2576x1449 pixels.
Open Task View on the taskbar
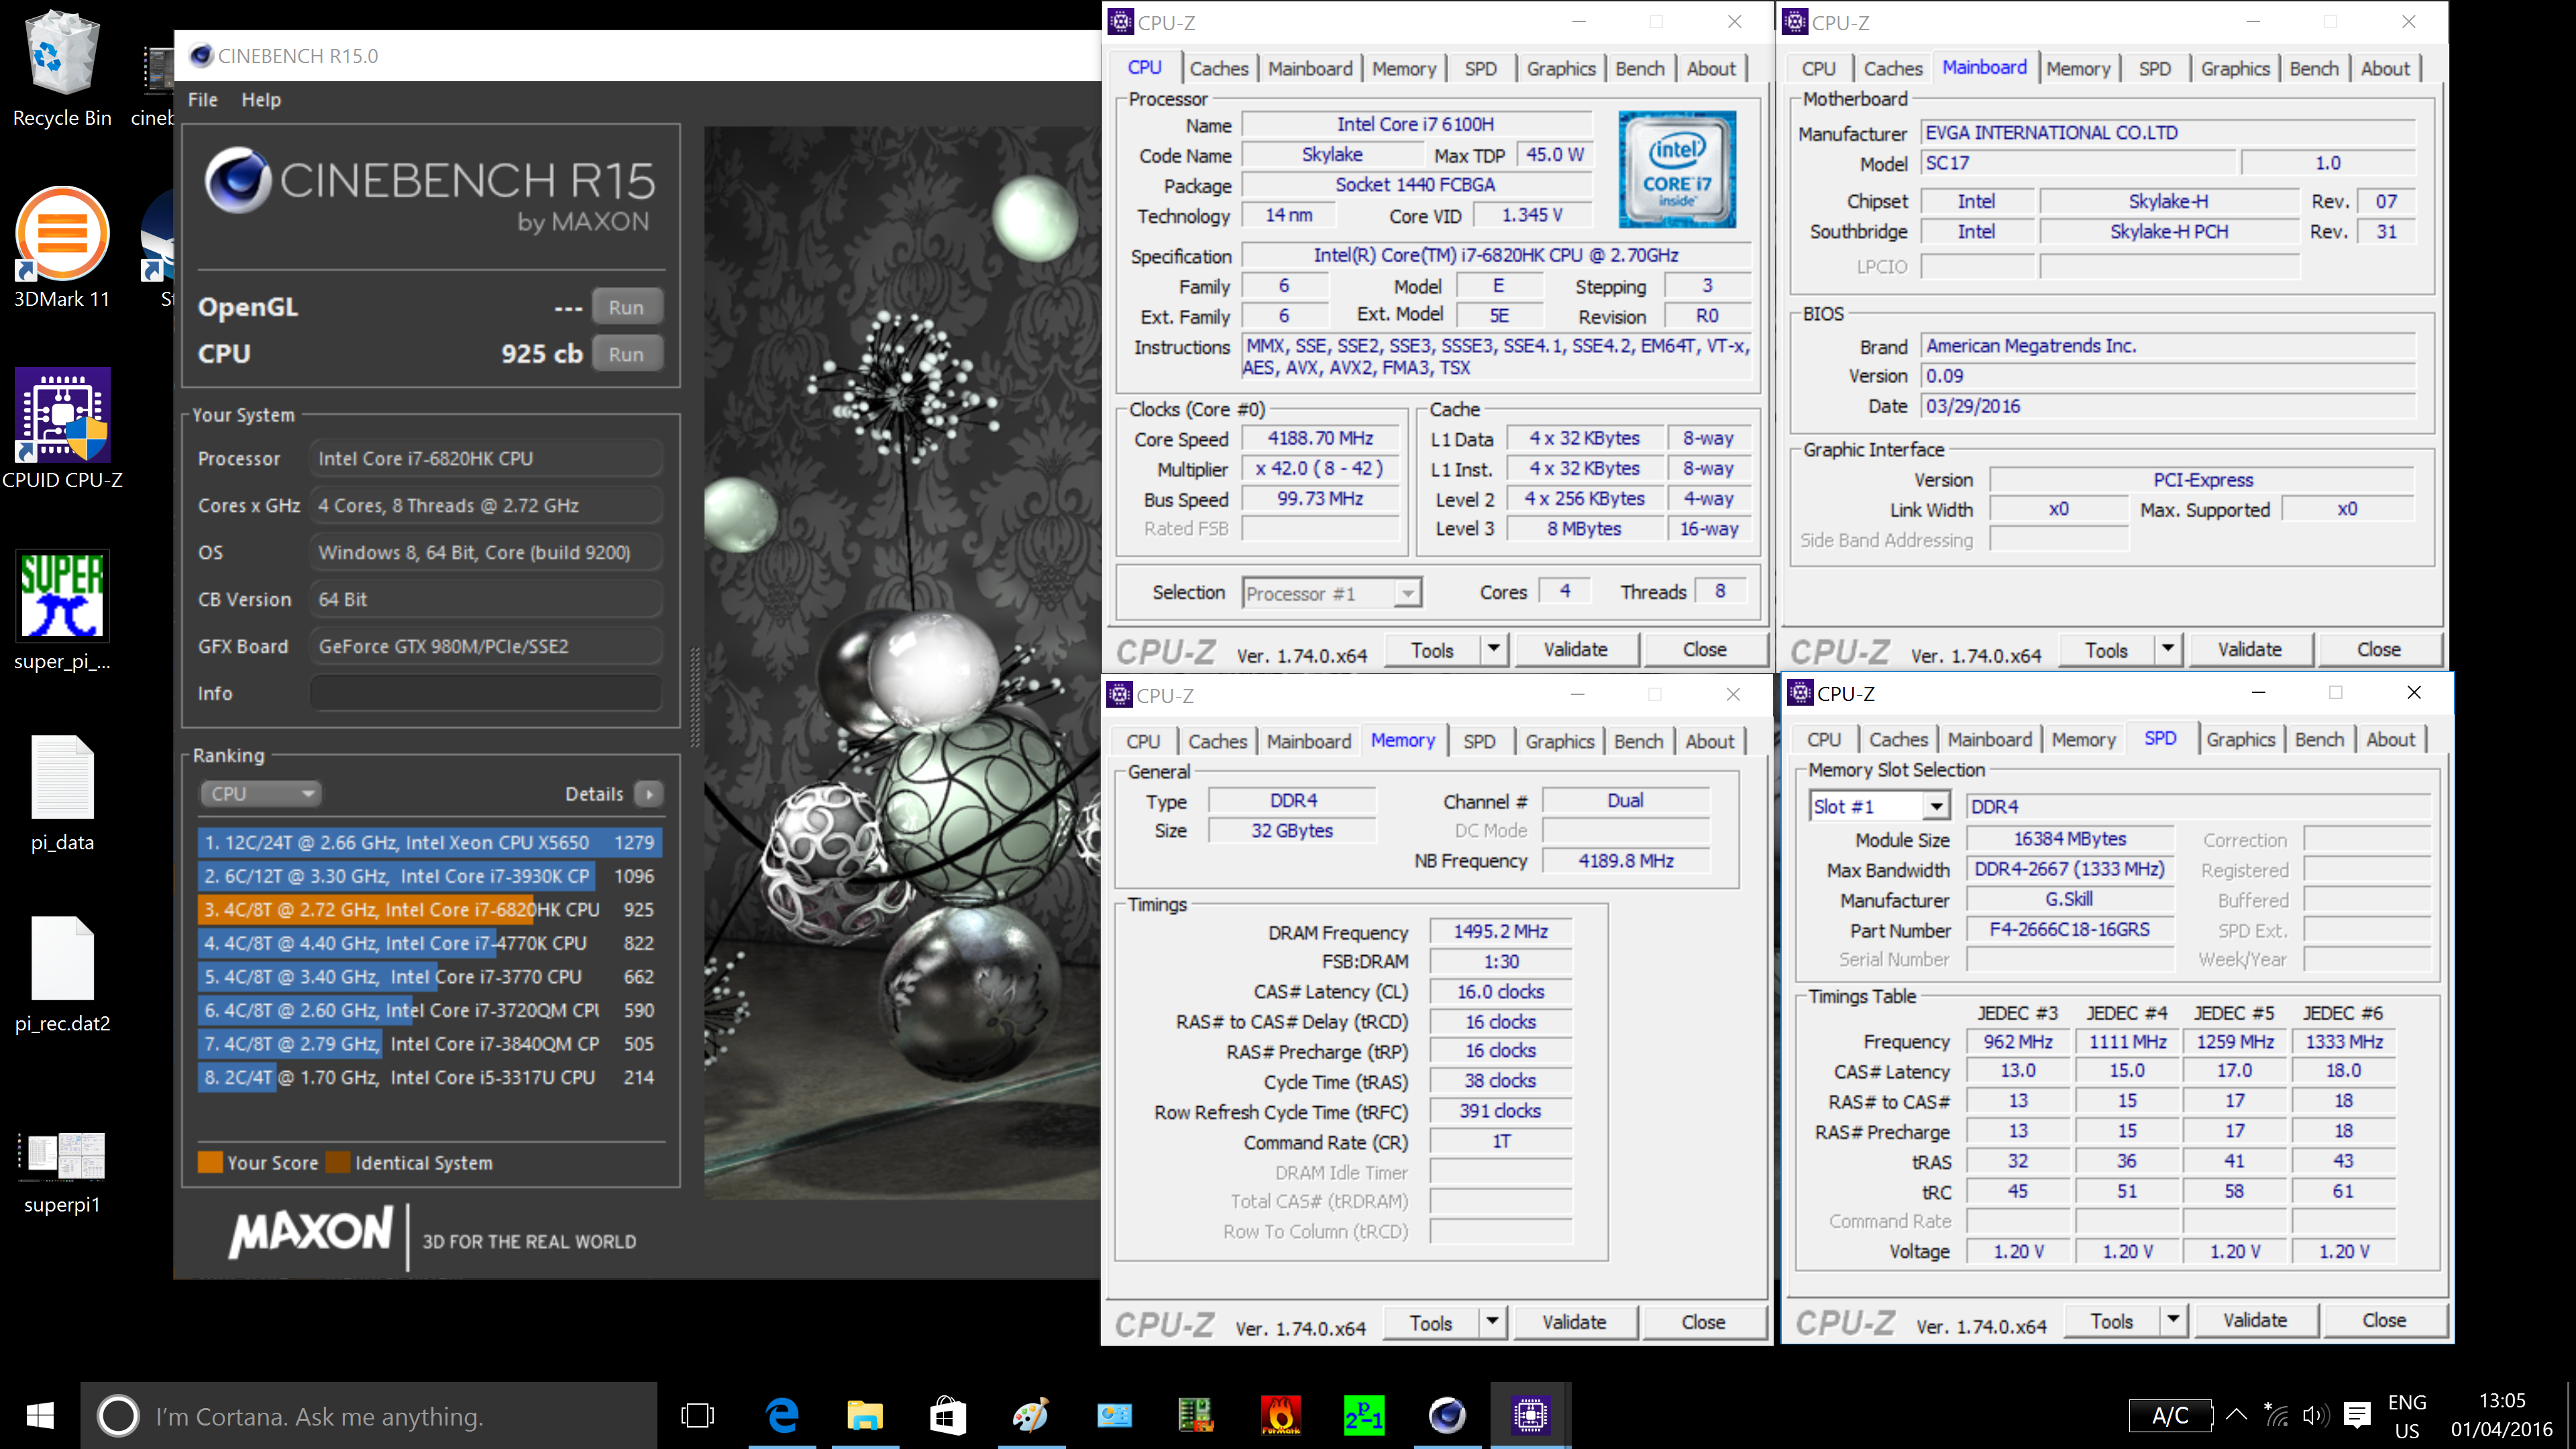pyautogui.click(x=697, y=1415)
